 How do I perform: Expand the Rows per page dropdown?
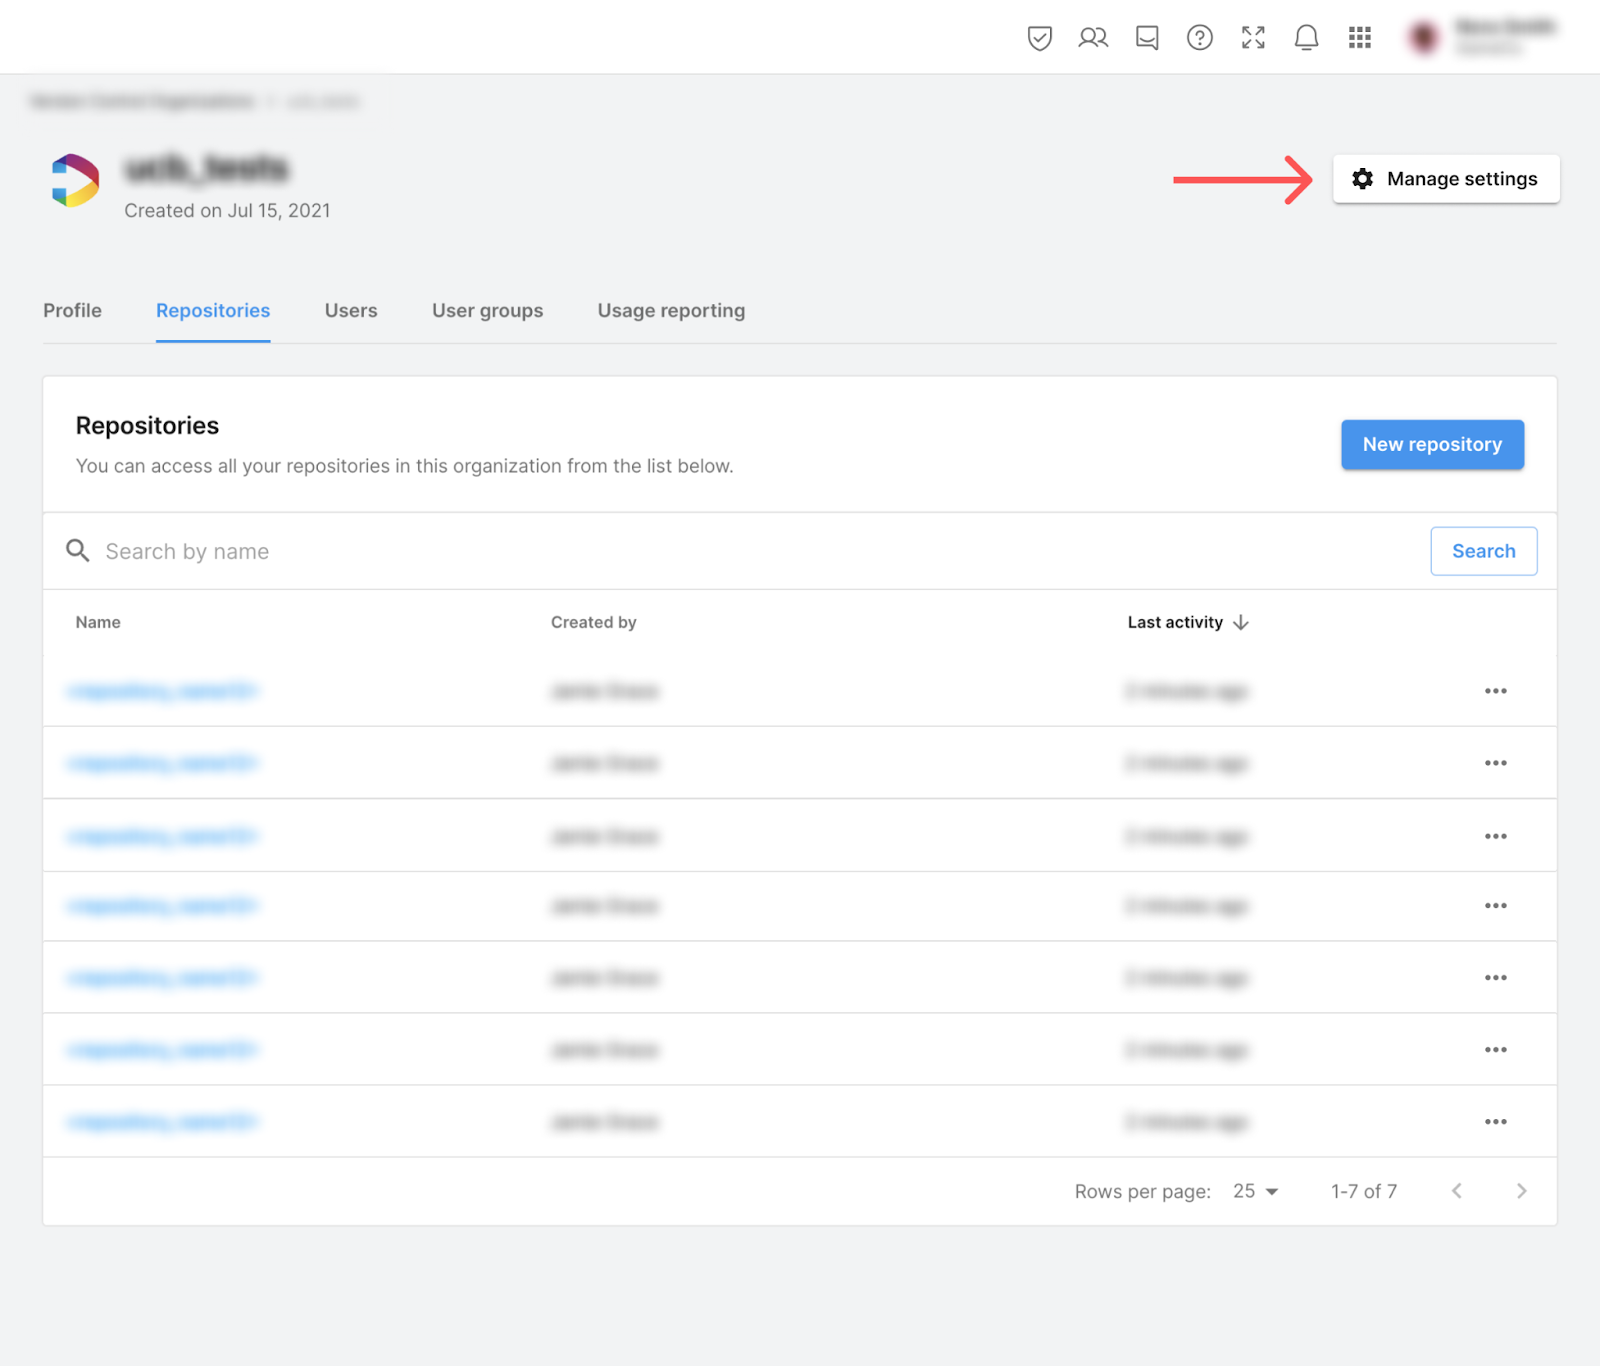pyautogui.click(x=1256, y=1191)
